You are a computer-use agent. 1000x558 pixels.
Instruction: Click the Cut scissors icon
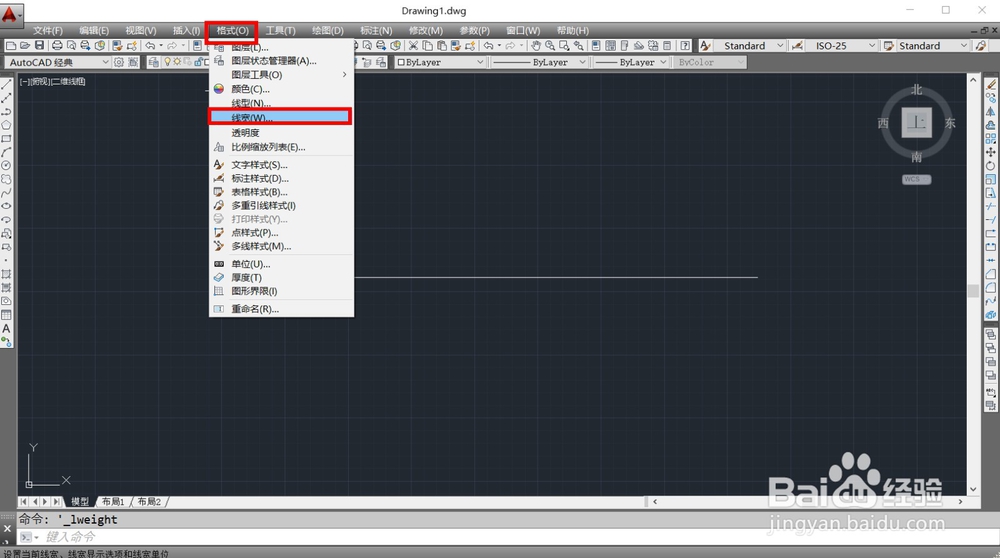click(x=413, y=45)
